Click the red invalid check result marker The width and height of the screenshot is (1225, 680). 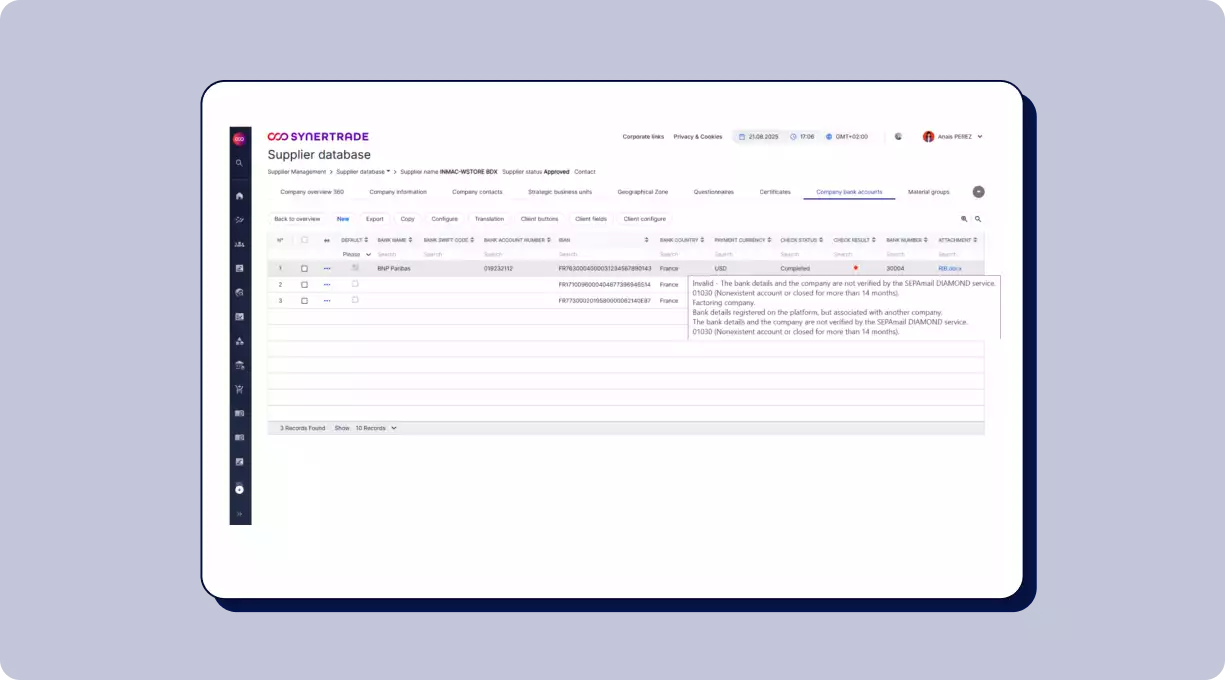[x=856, y=268]
